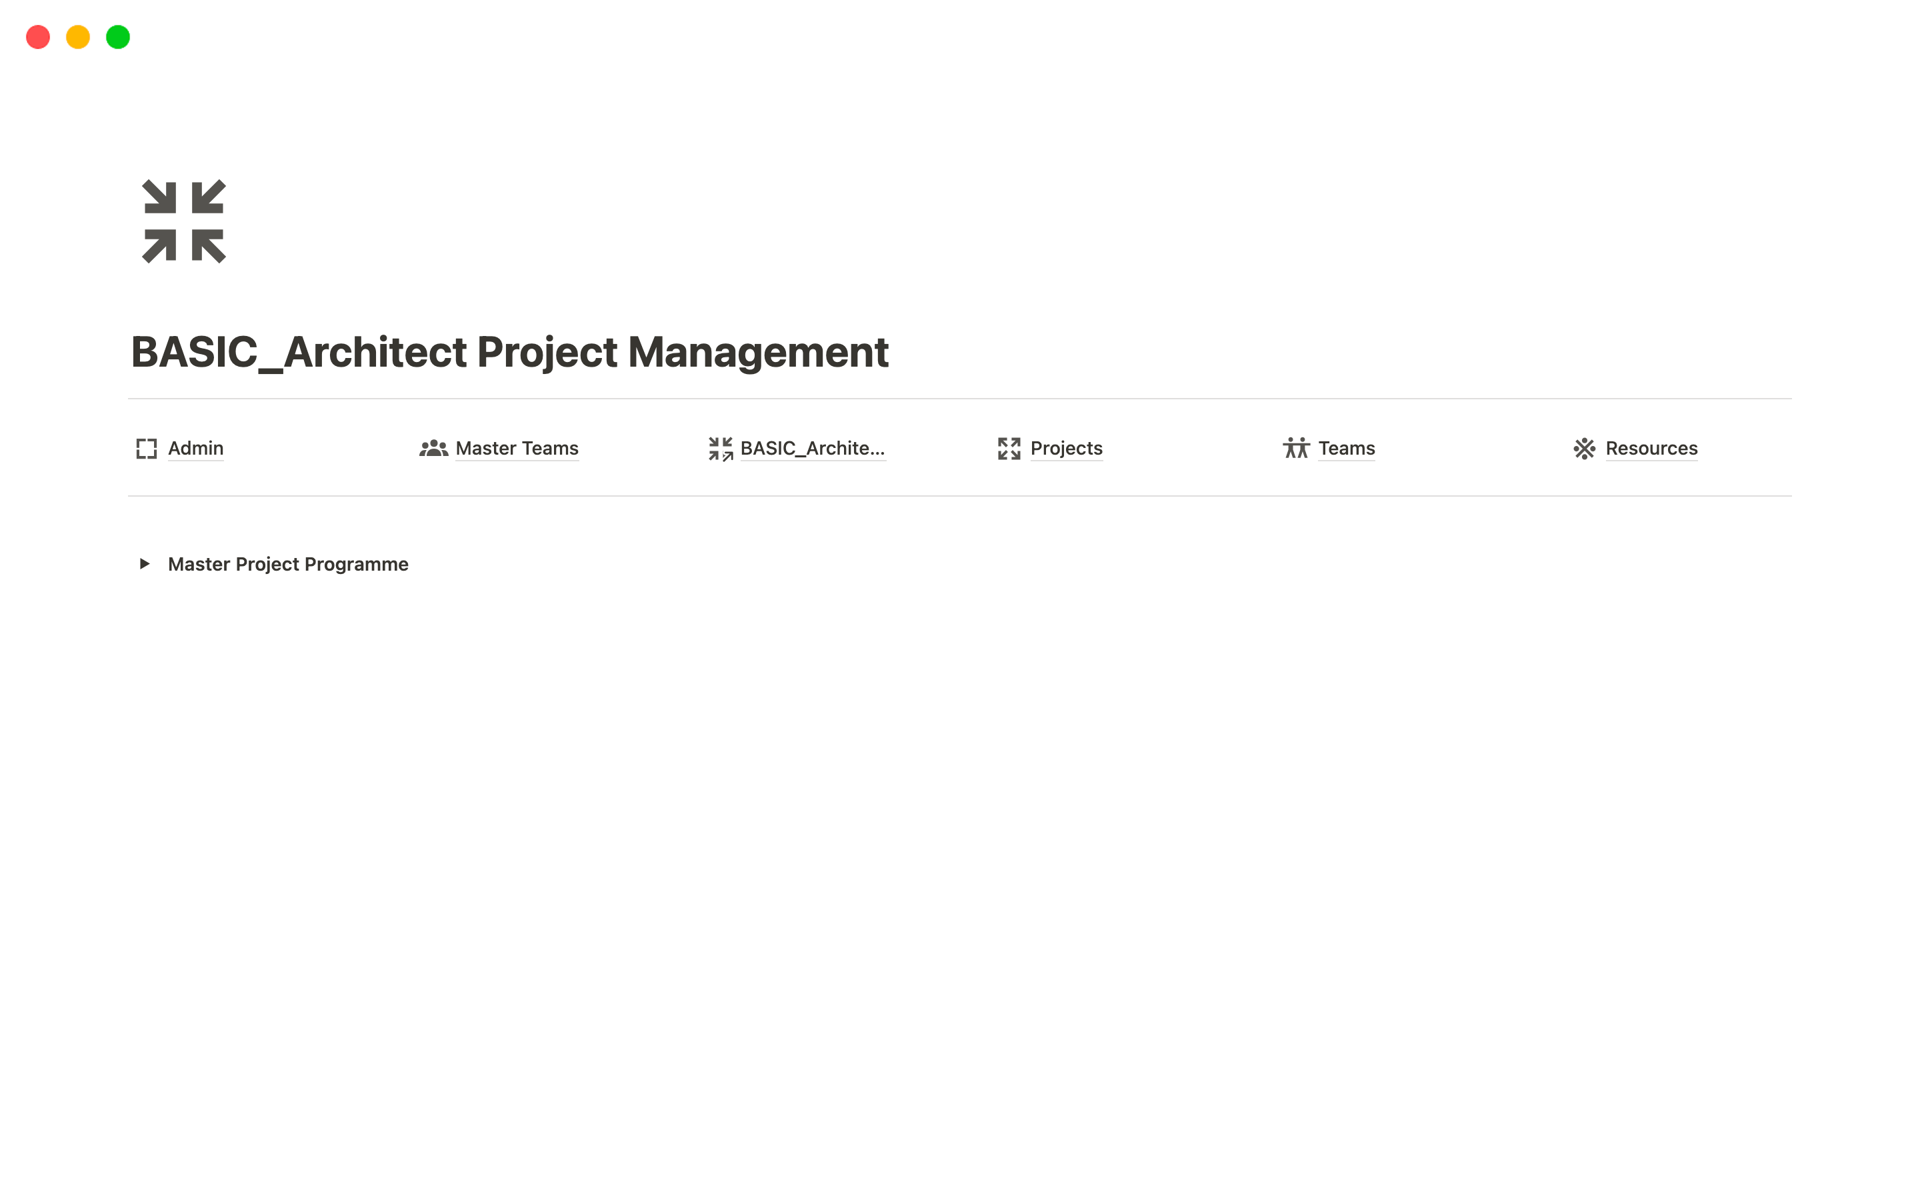Click the Projects expand-arrows icon
The height and width of the screenshot is (1200, 1920).
1009,449
